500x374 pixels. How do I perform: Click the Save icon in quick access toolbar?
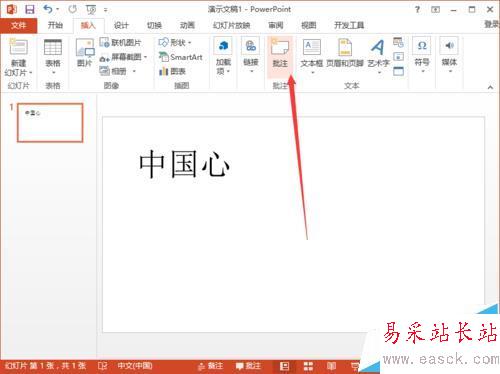point(30,9)
